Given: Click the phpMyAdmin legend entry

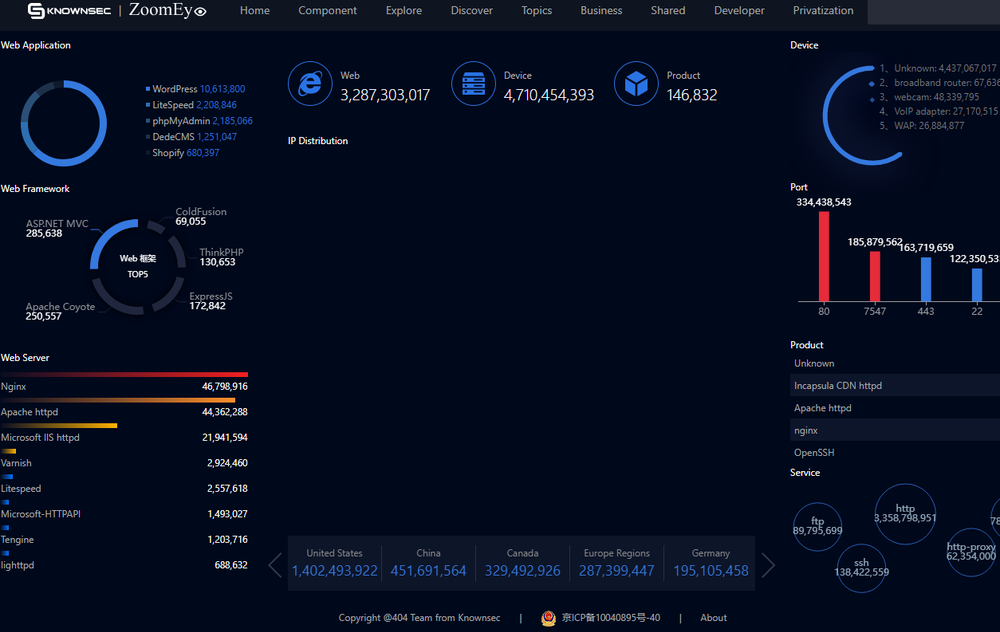Looking at the screenshot, I should [x=199, y=121].
